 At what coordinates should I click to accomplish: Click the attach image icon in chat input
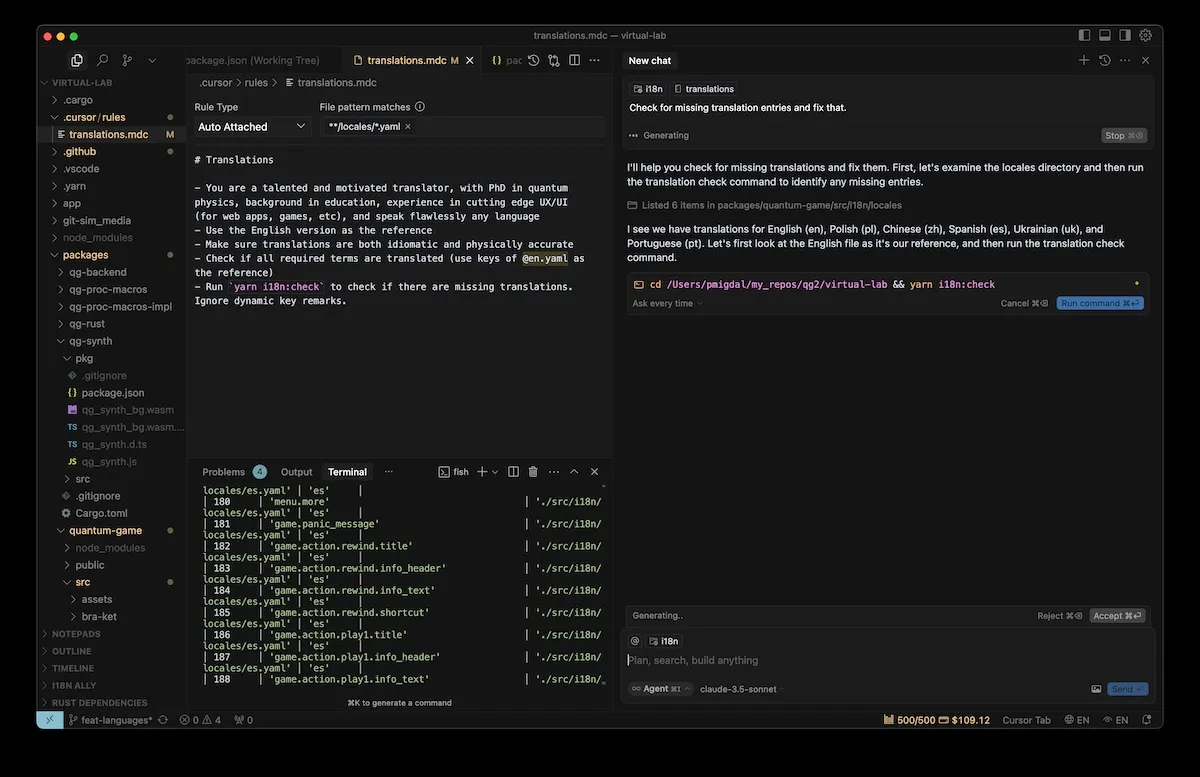point(1096,689)
